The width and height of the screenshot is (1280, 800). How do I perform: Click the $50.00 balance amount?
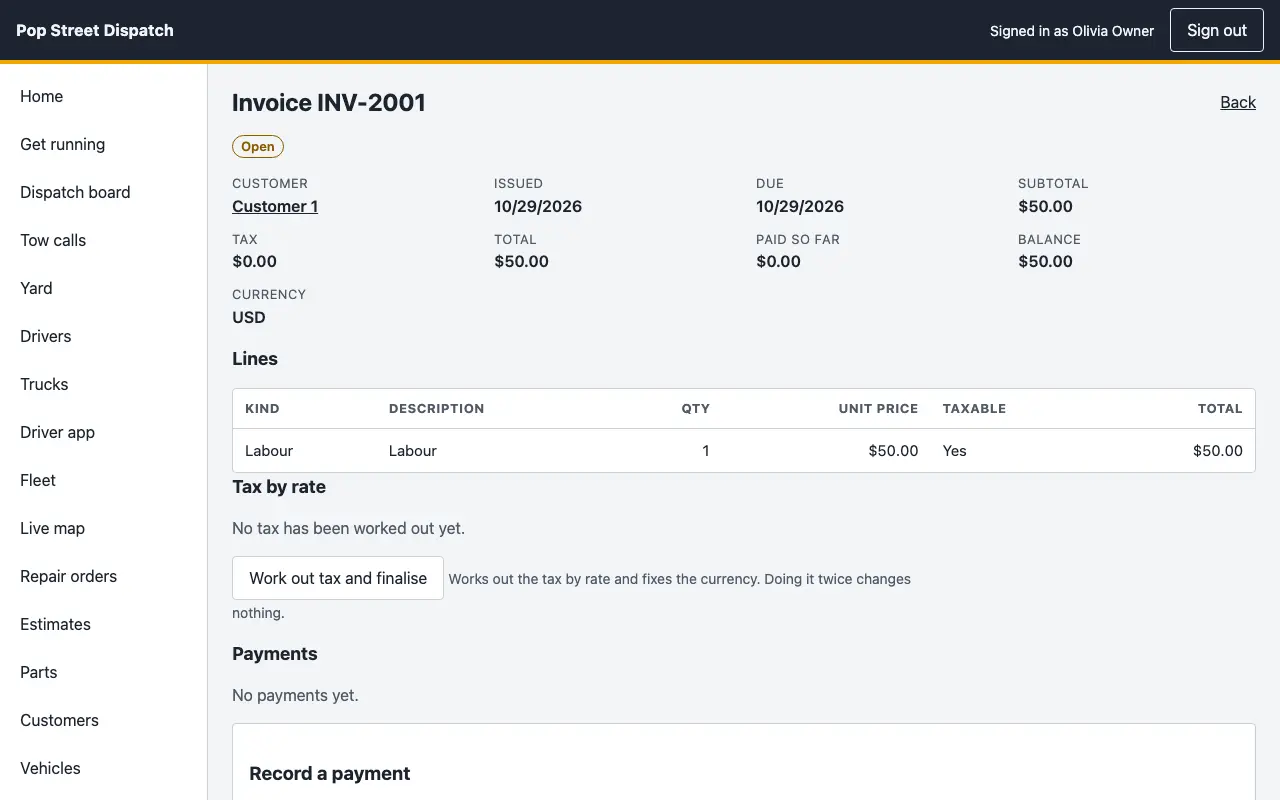1046,262
